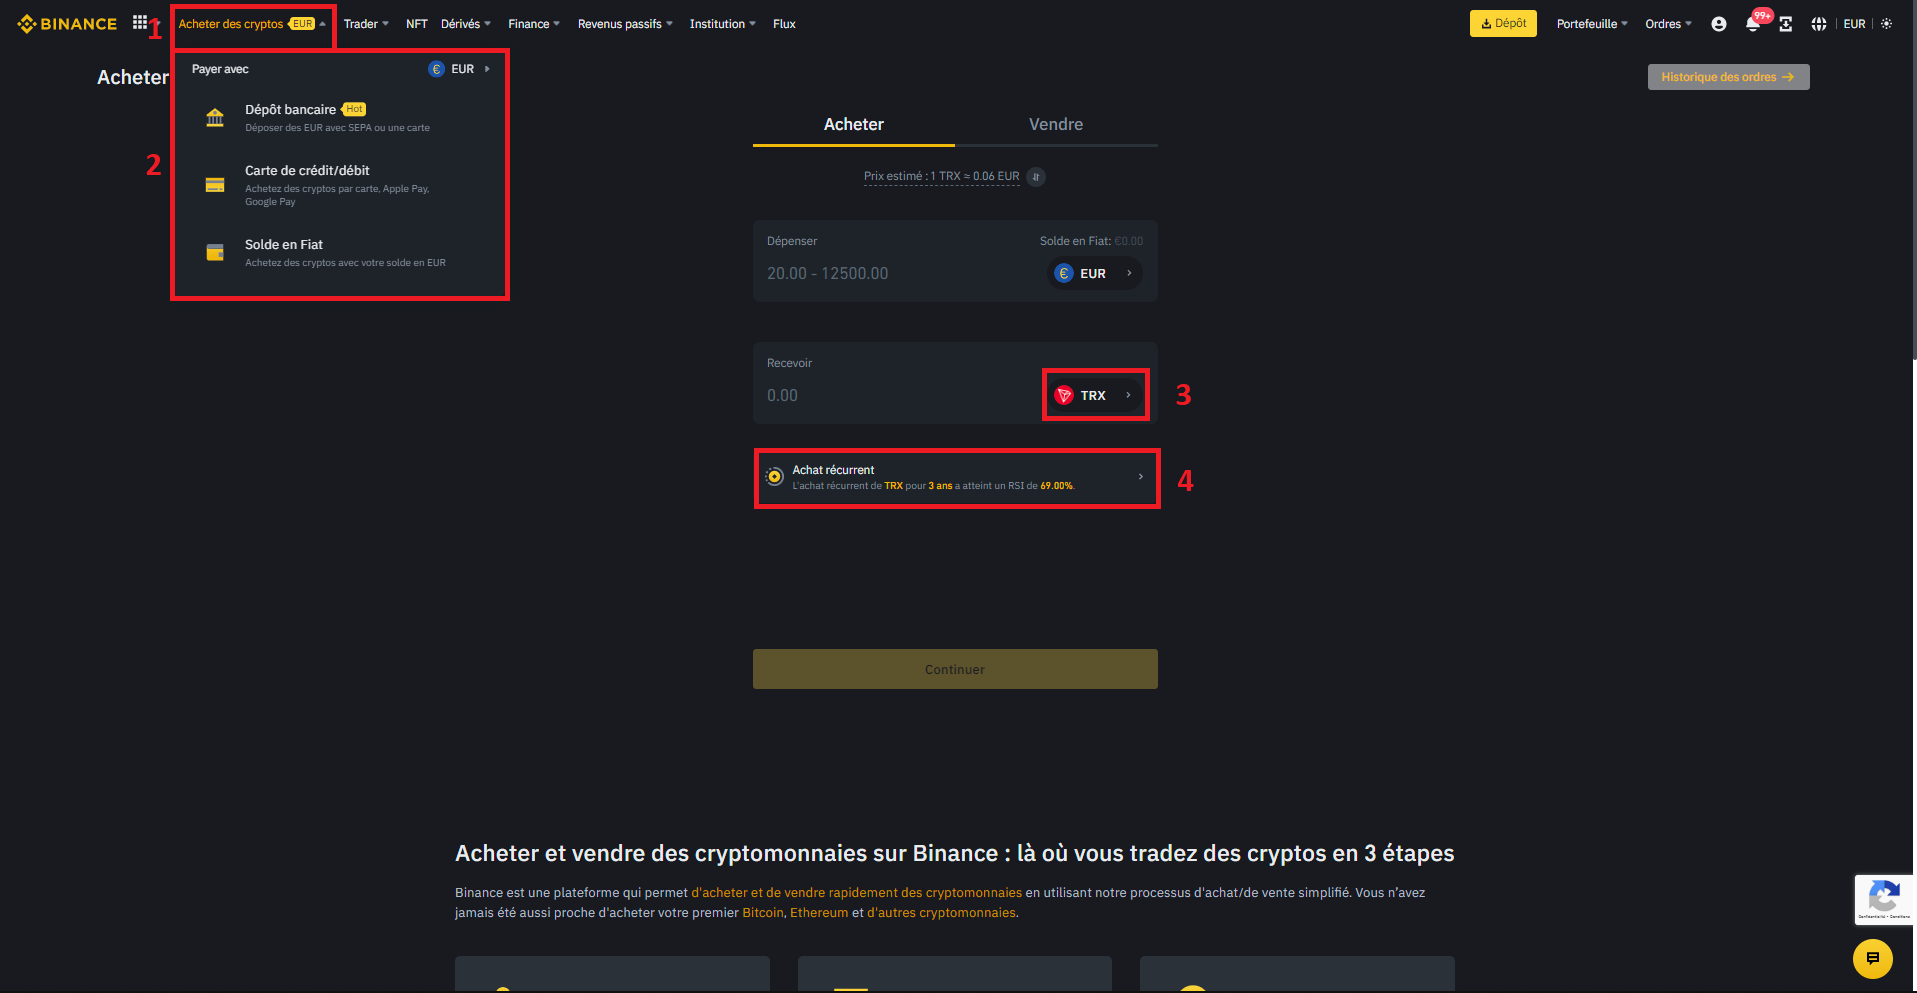
Task: Expand the Dérivés menu
Action: (466, 24)
